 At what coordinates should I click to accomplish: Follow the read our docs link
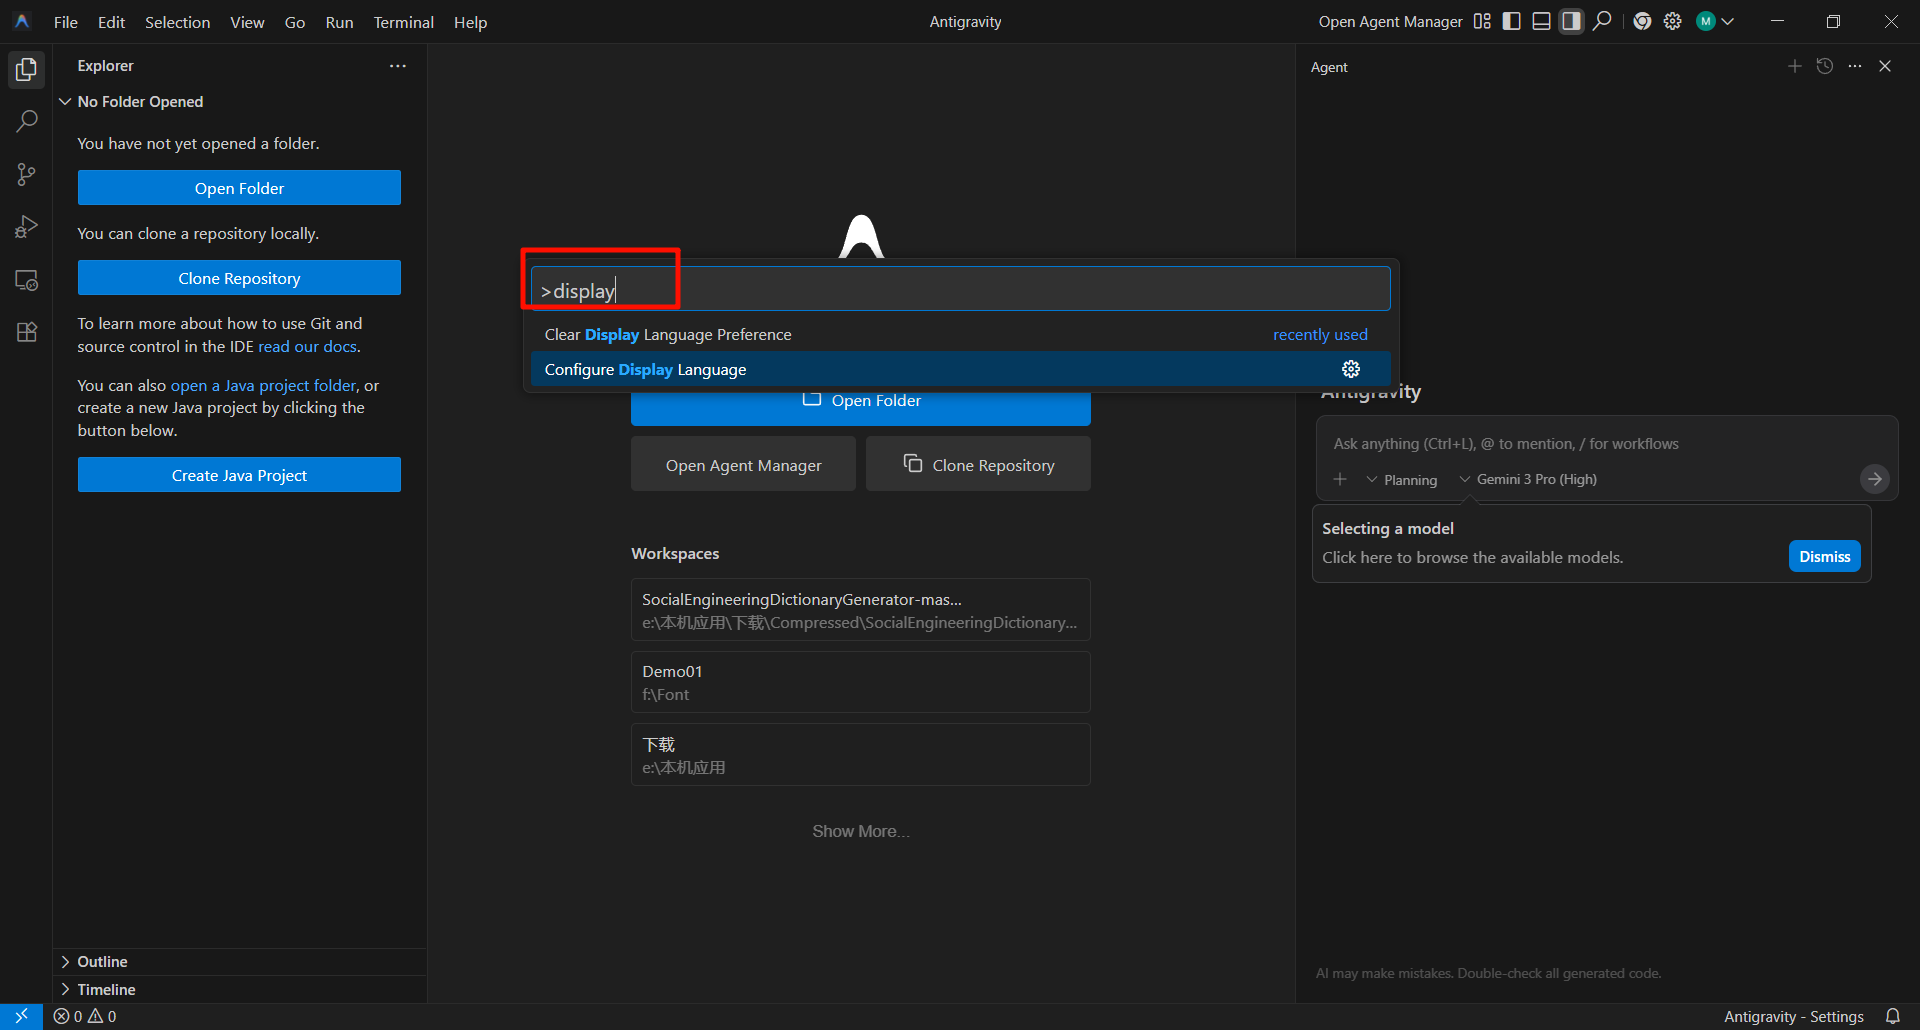coord(307,346)
